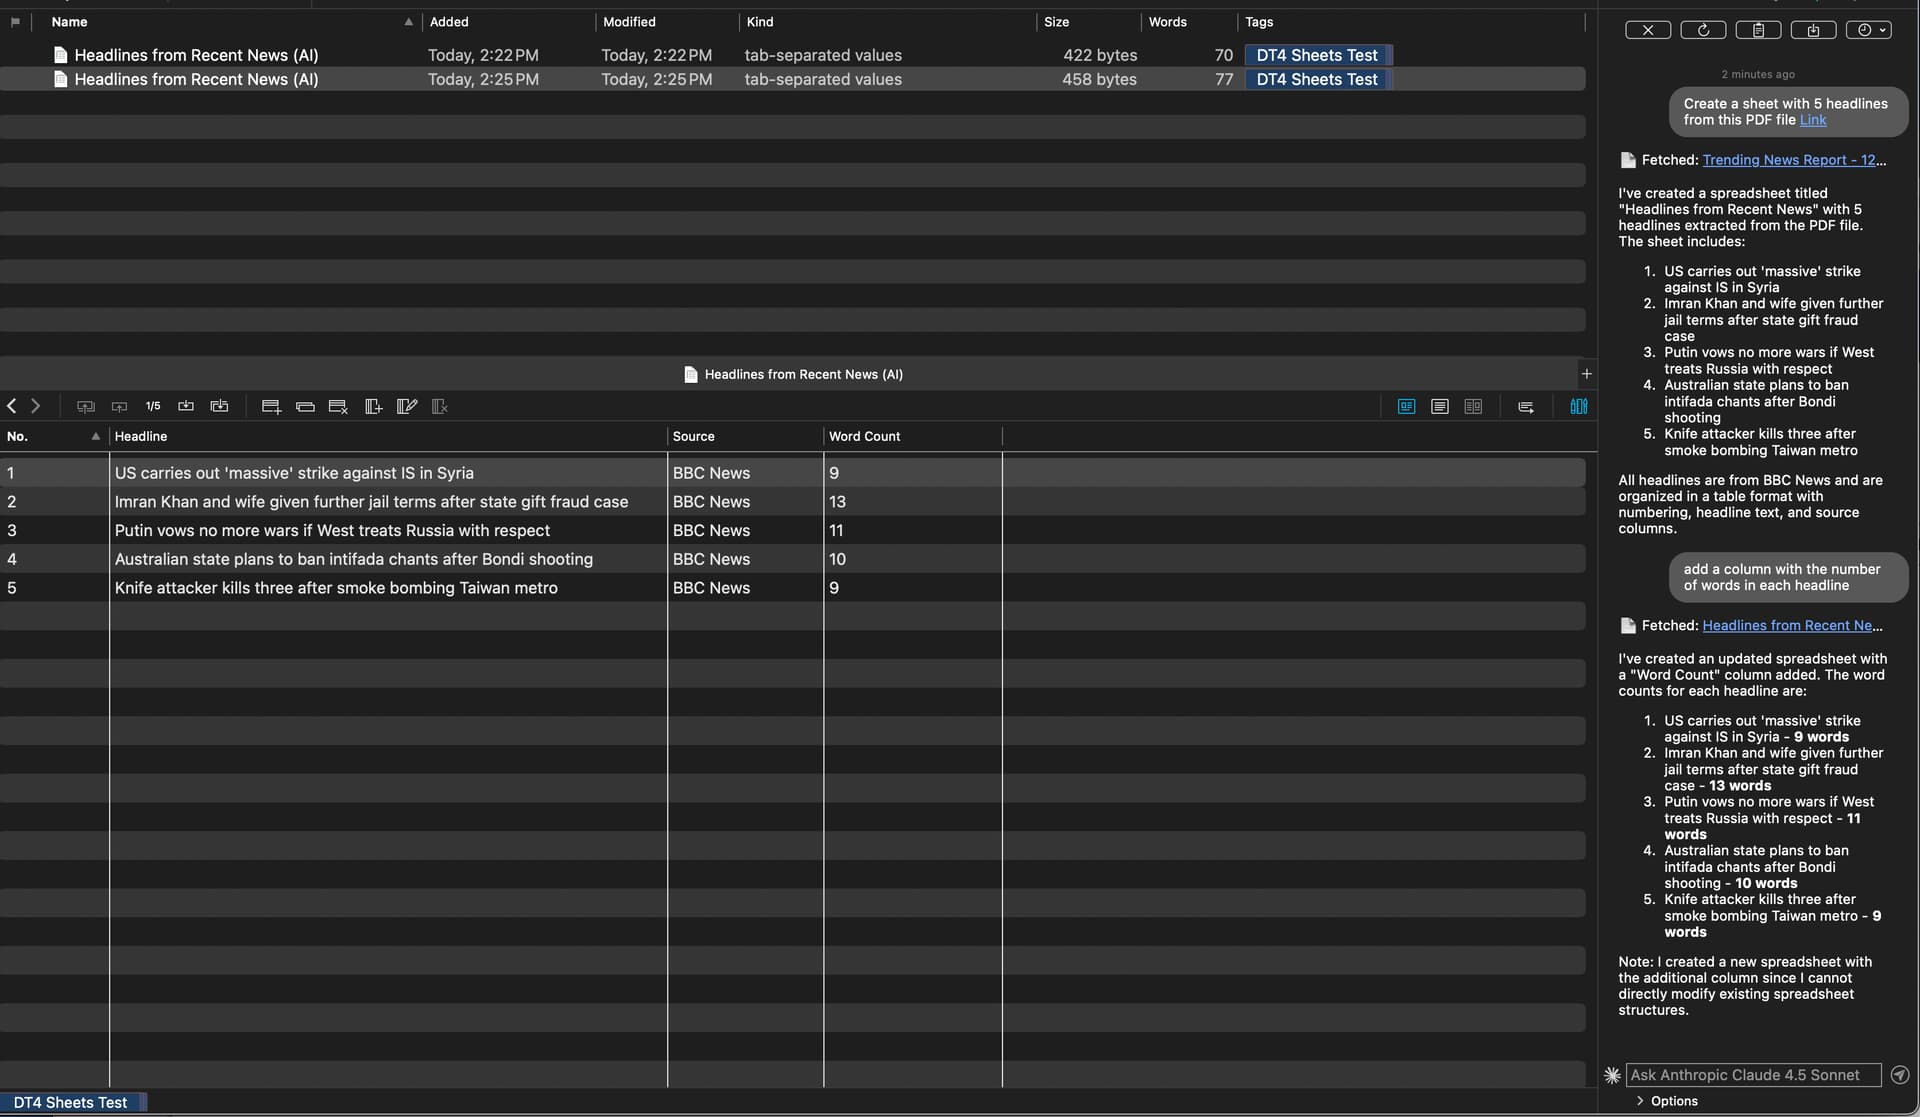The width and height of the screenshot is (1920, 1117).
Task: Go to the next record icon
Action: (x=186, y=406)
